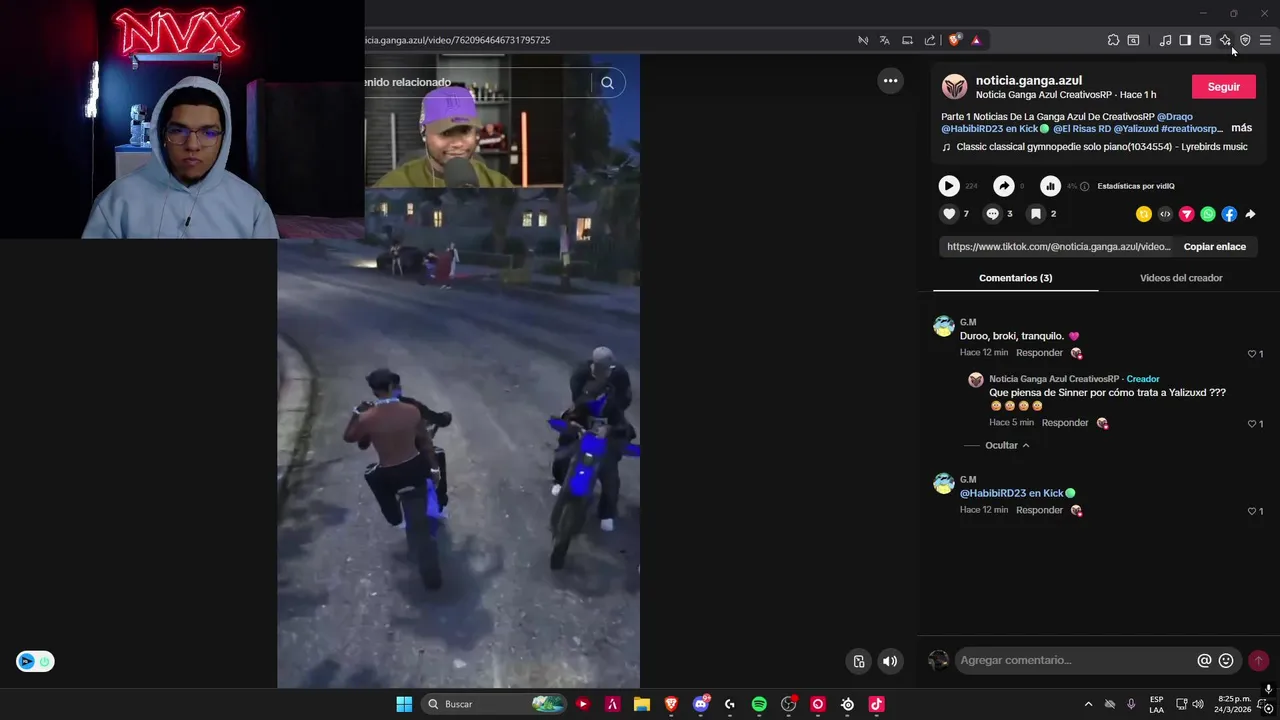1280x720 pixels.
Task: Click the yellow repost icon
Action: pyautogui.click(x=1144, y=214)
